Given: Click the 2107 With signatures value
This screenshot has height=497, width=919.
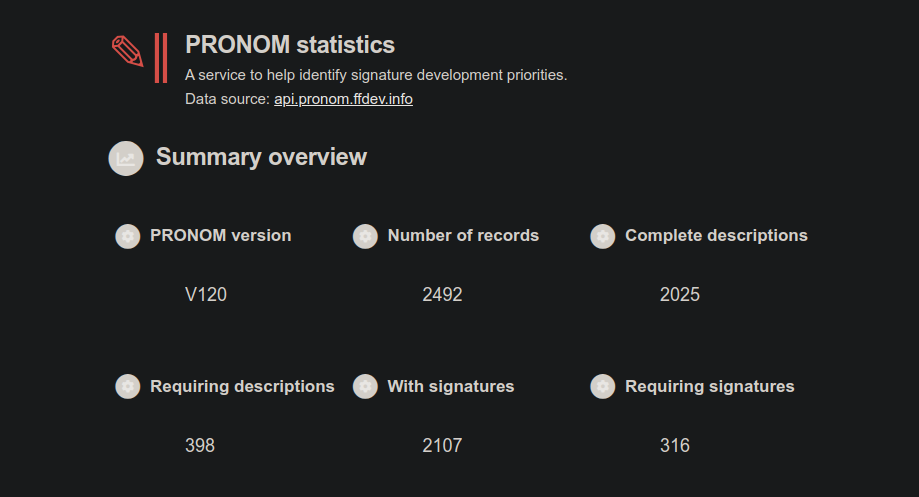Looking at the screenshot, I should (443, 445).
